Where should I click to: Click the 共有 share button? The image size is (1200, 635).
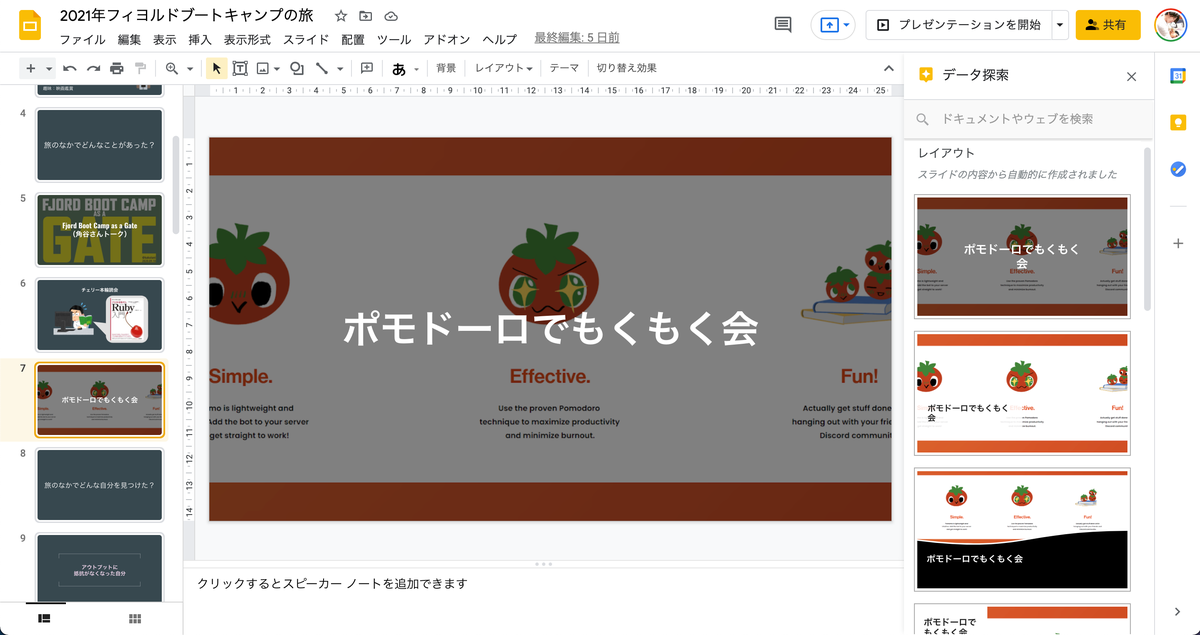point(1108,25)
